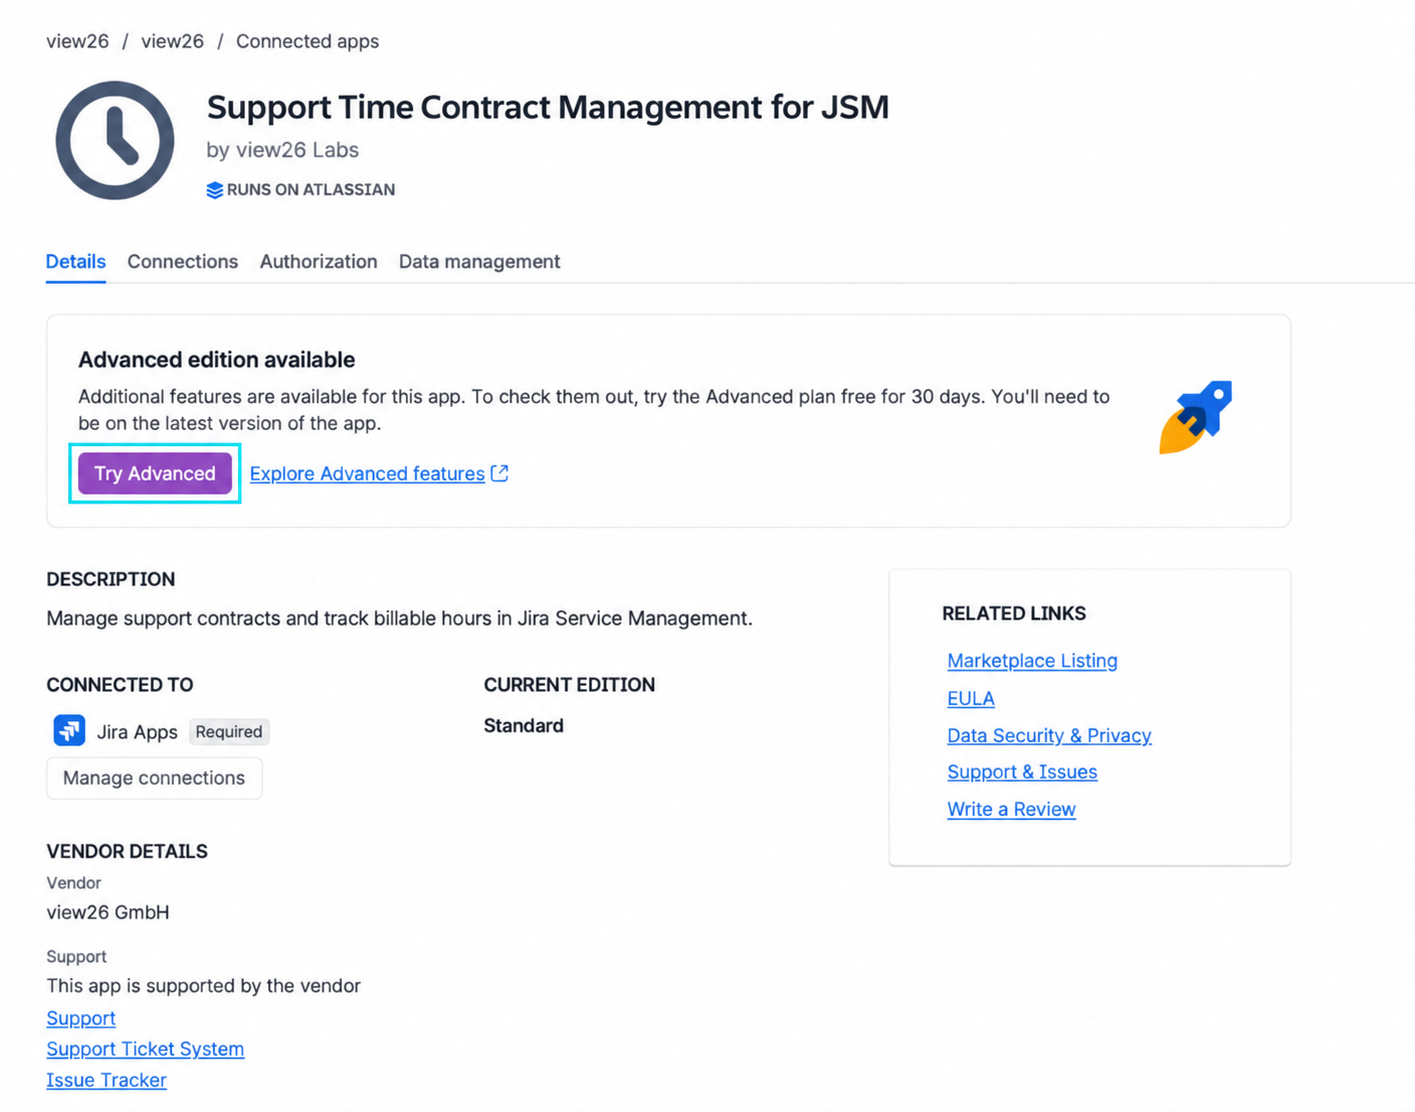Open the vendor Support link
Screen dimensions: 1415x1112
click(x=81, y=1018)
